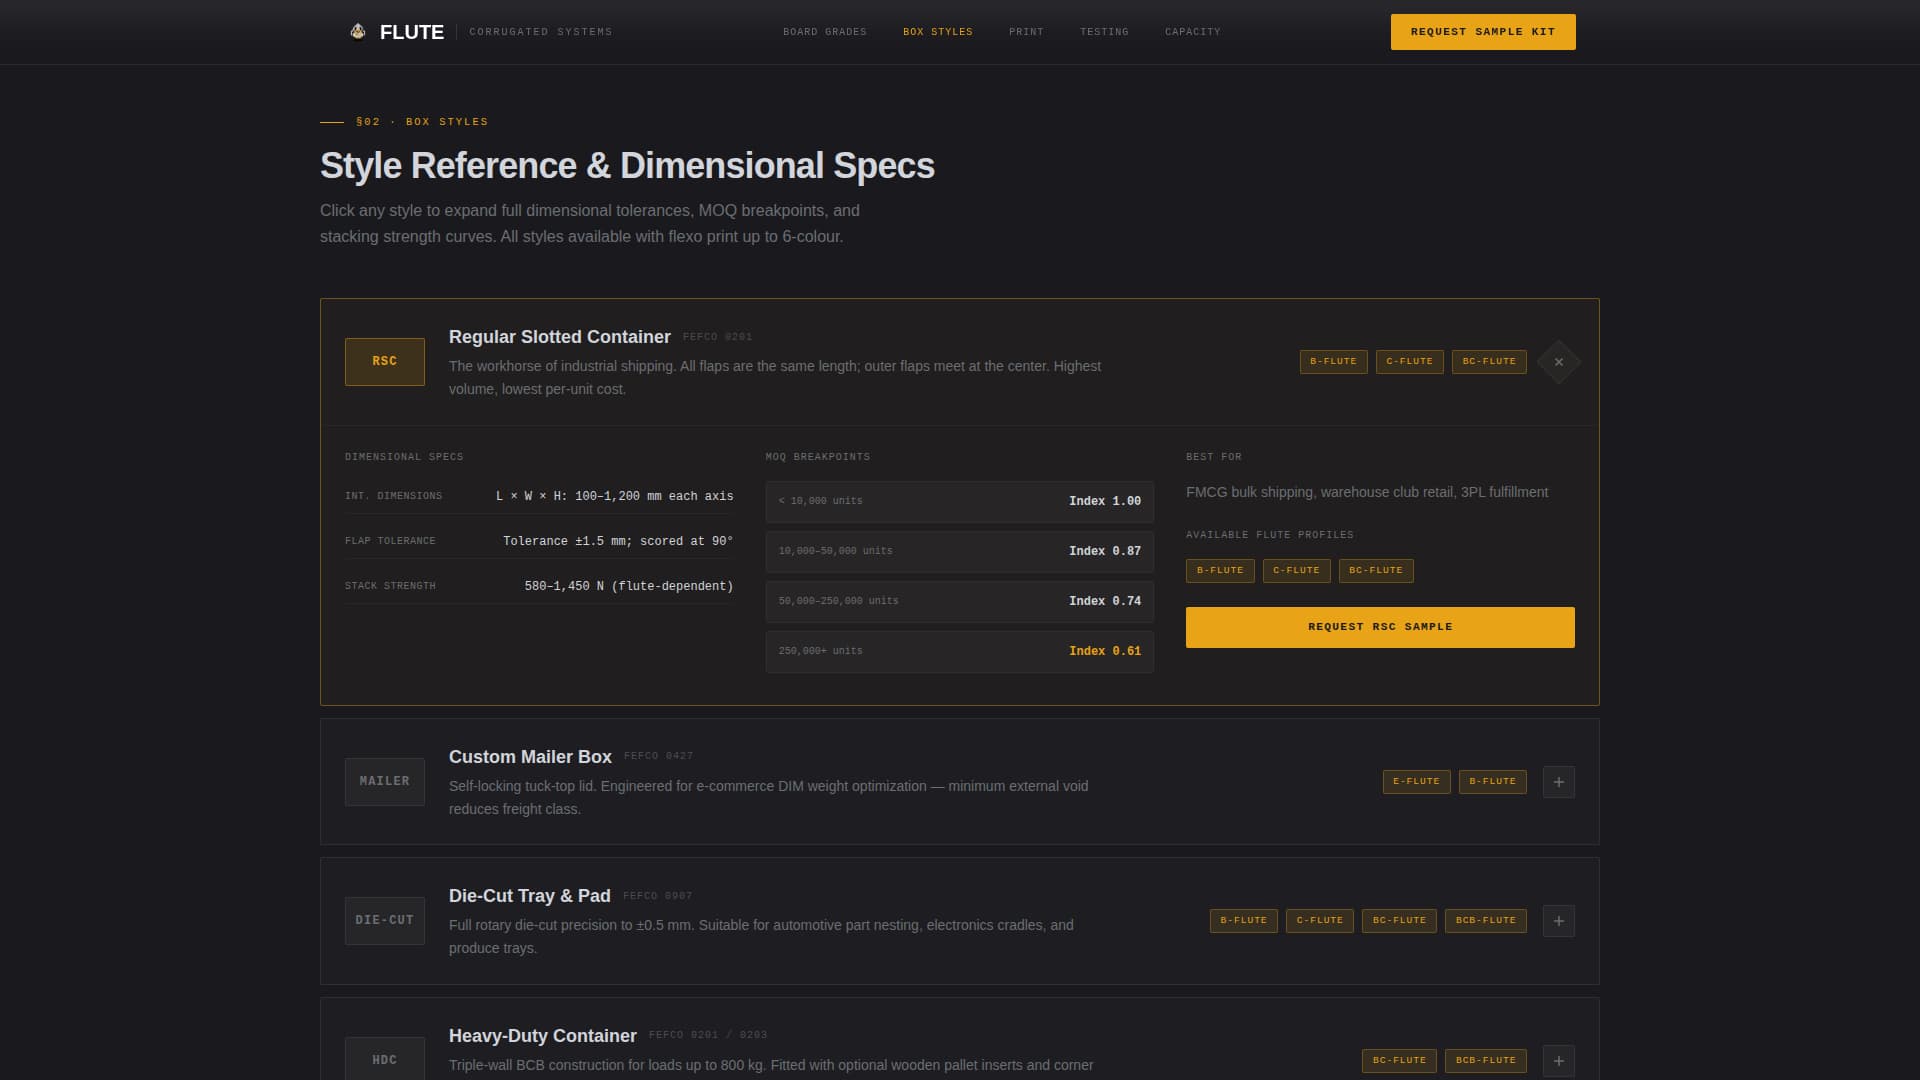Click C-FLUTE tag on Die-Cut Tray
This screenshot has height=1080, width=1920.
click(1320, 921)
